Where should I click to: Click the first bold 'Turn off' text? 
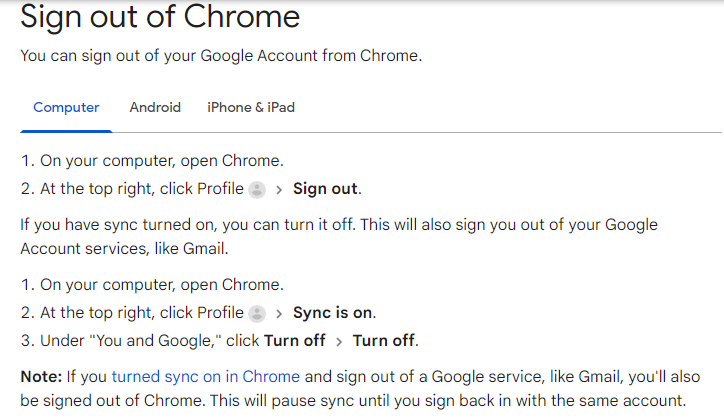click(x=295, y=341)
